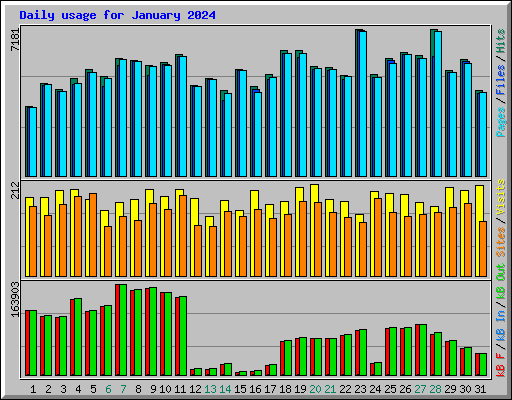Click weekend day 20 label
This screenshot has height=400, width=512.
click(x=315, y=389)
